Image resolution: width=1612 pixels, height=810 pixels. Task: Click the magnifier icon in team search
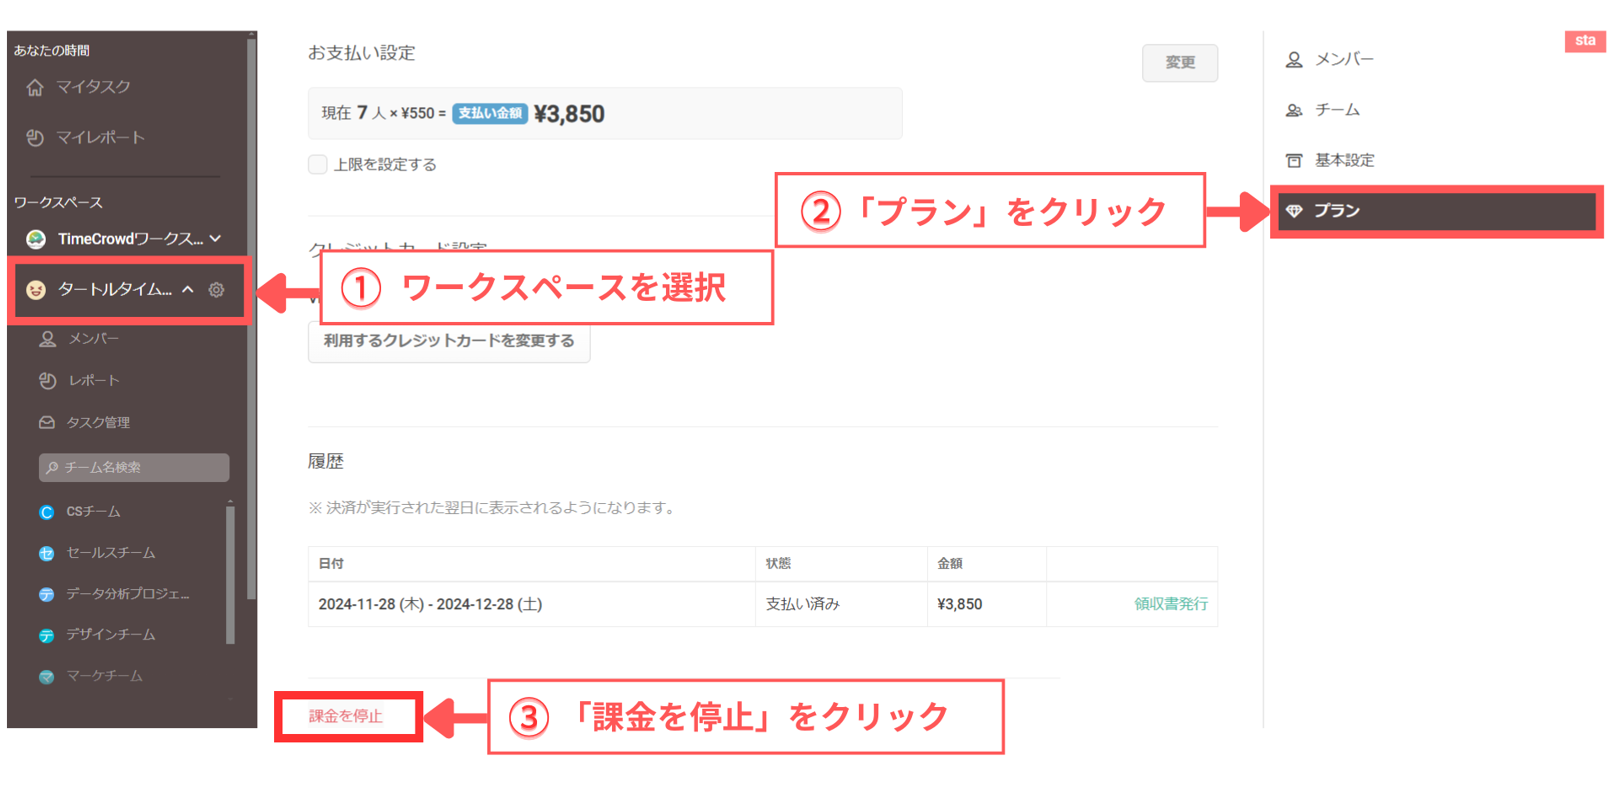pyautogui.click(x=52, y=467)
